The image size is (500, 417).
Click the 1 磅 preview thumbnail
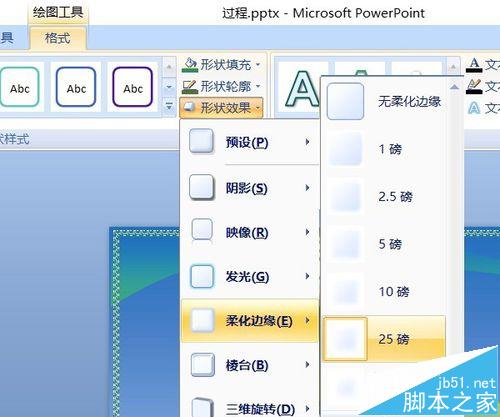point(345,149)
